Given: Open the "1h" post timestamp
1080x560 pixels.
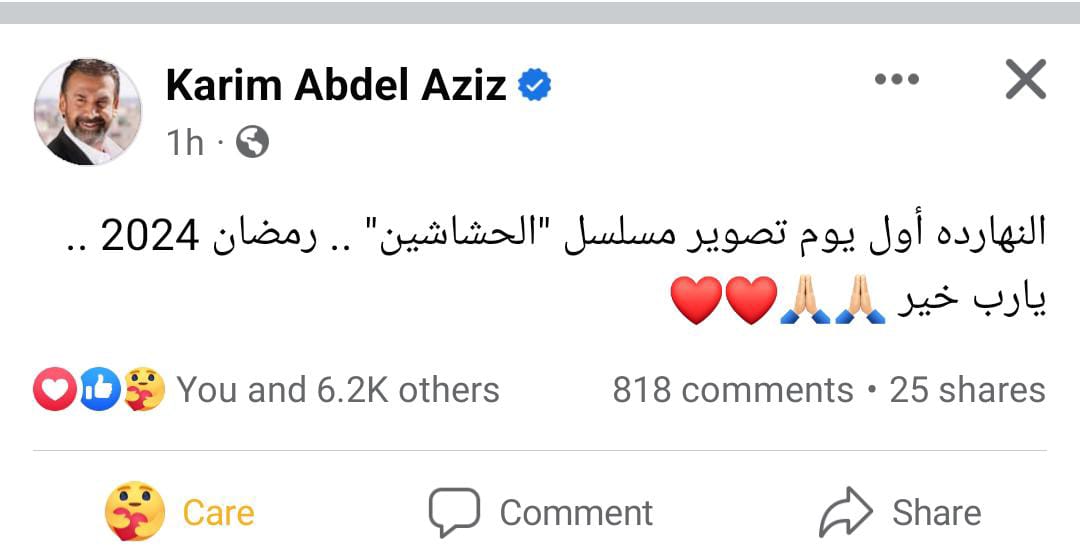Looking at the screenshot, I should (185, 143).
